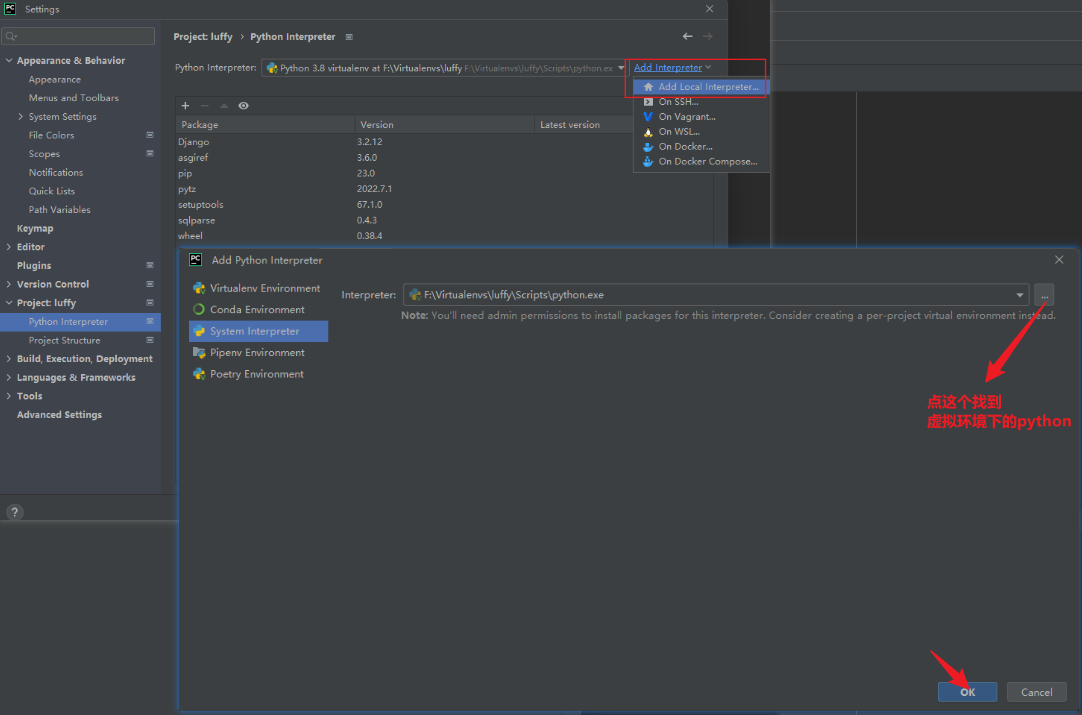Open the Add Interpreter dropdown link
The width and height of the screenshot is (1082, 715).
click(672, 67)
